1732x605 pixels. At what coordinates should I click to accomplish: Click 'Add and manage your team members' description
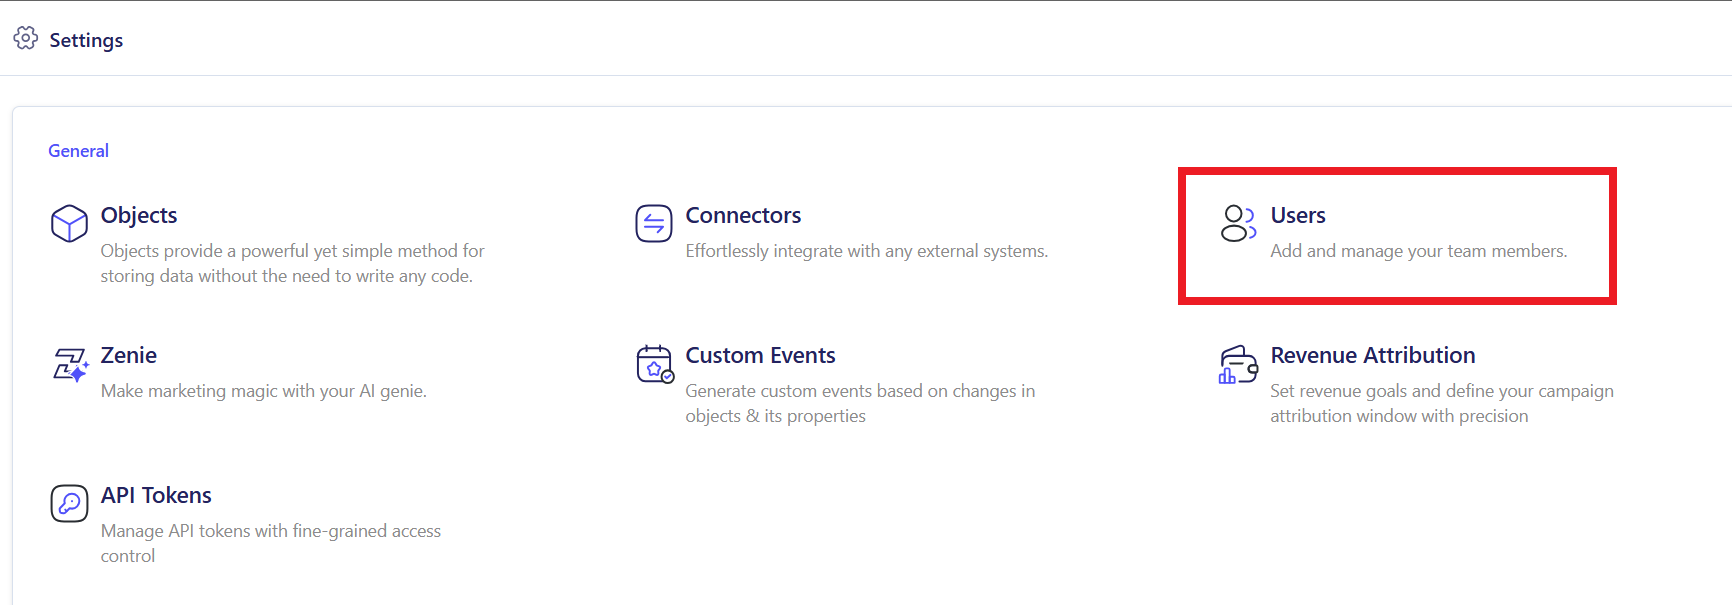pos(1418,251)
